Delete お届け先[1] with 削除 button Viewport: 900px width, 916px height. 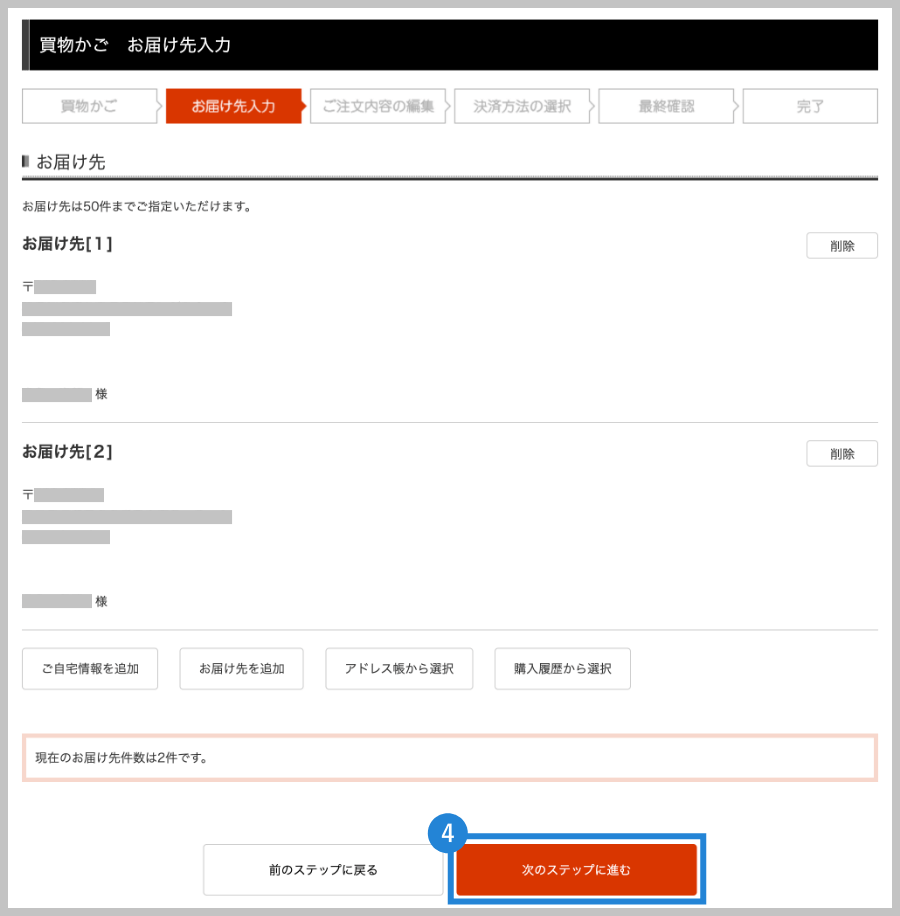(x=842, y=246)
